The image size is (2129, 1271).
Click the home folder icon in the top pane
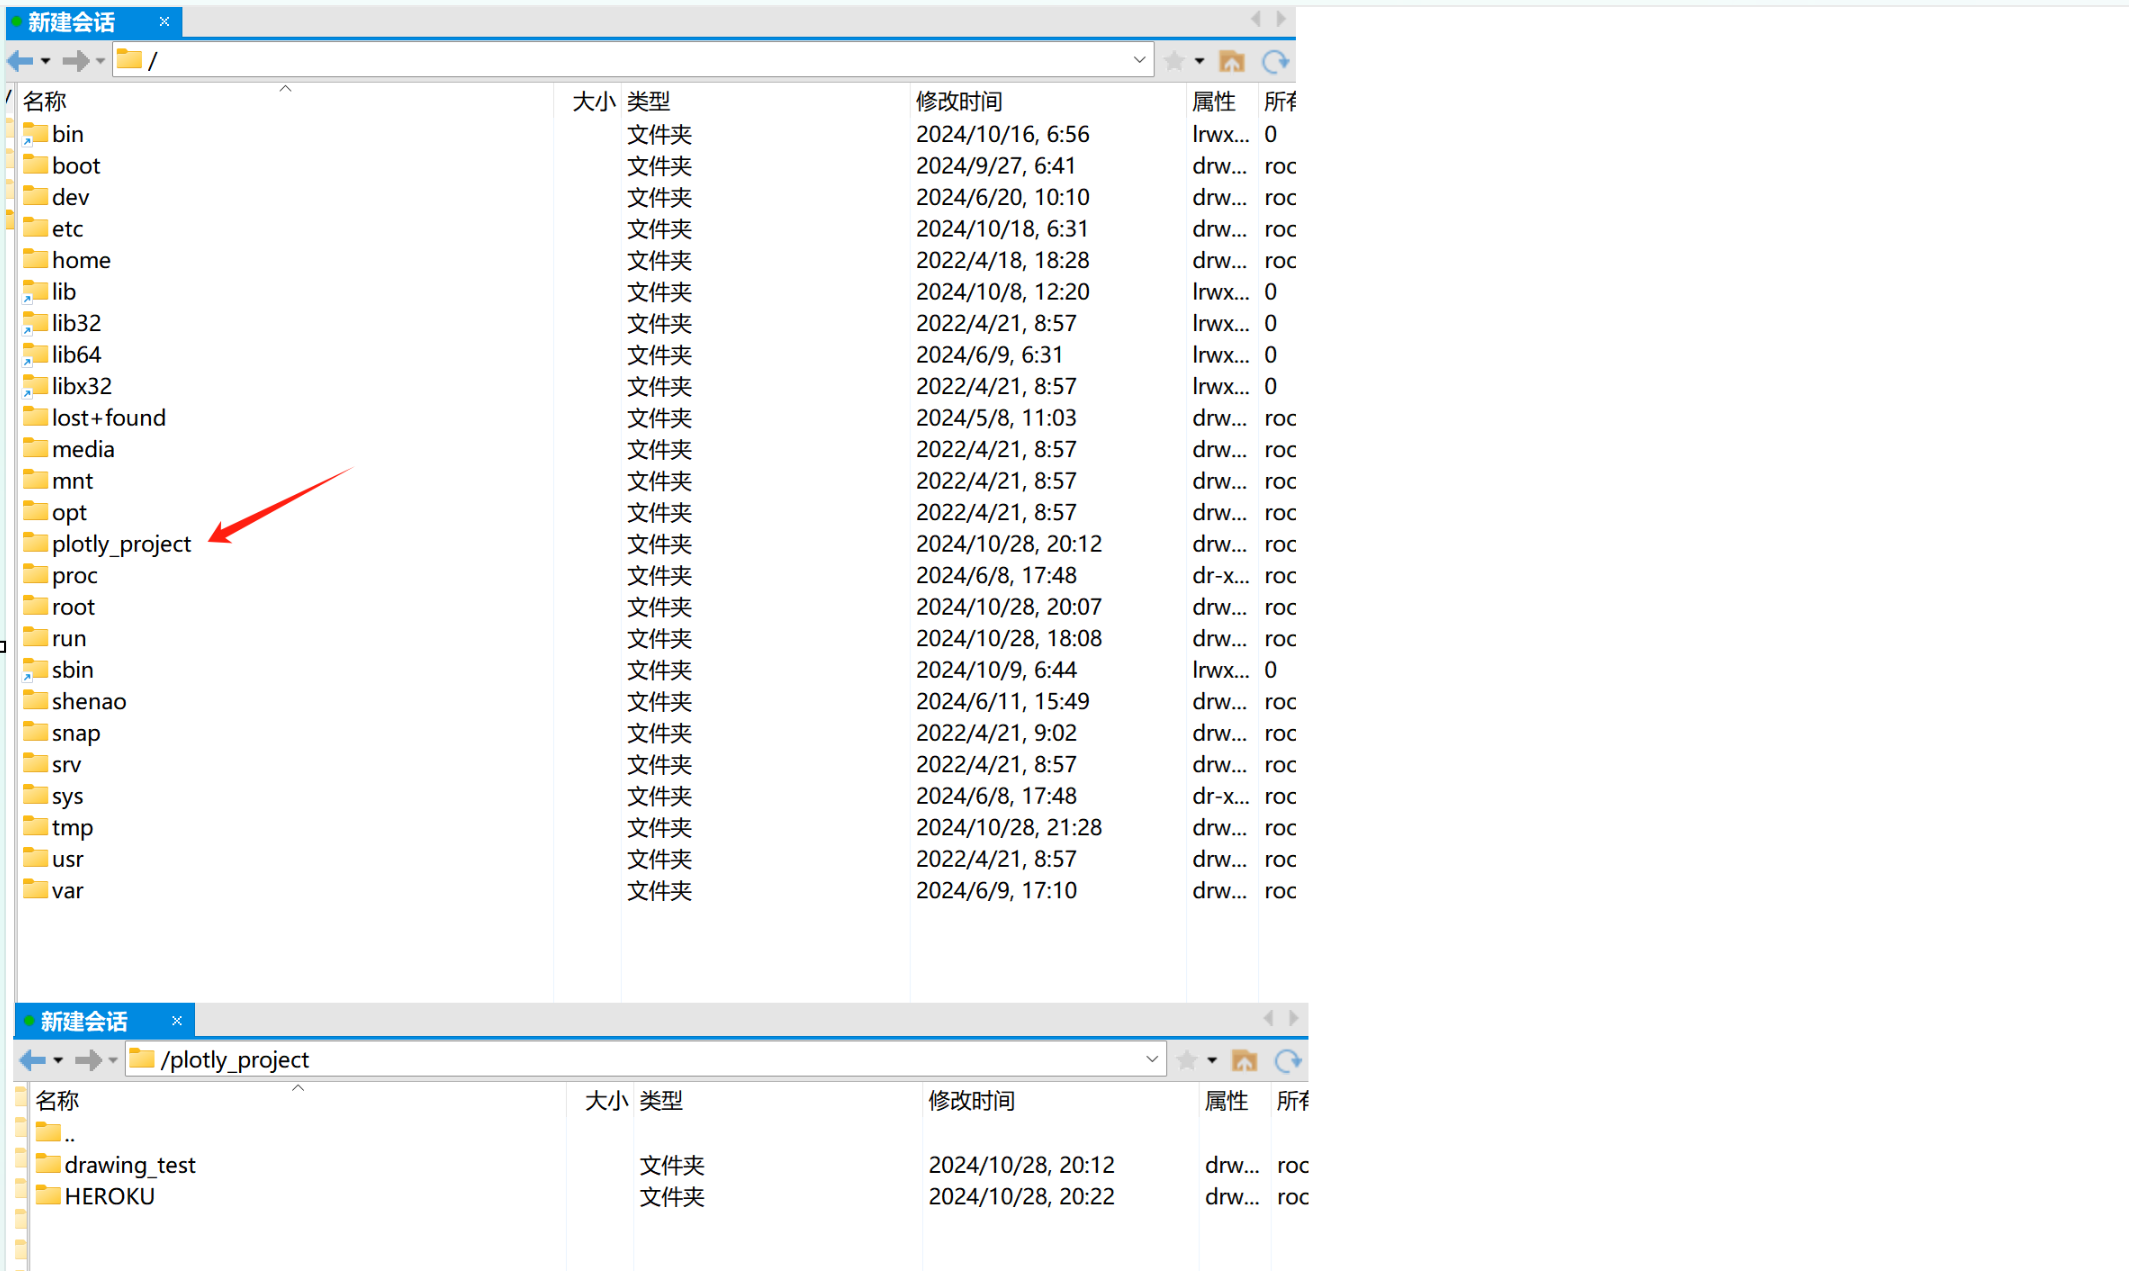tap(1232, 61)
